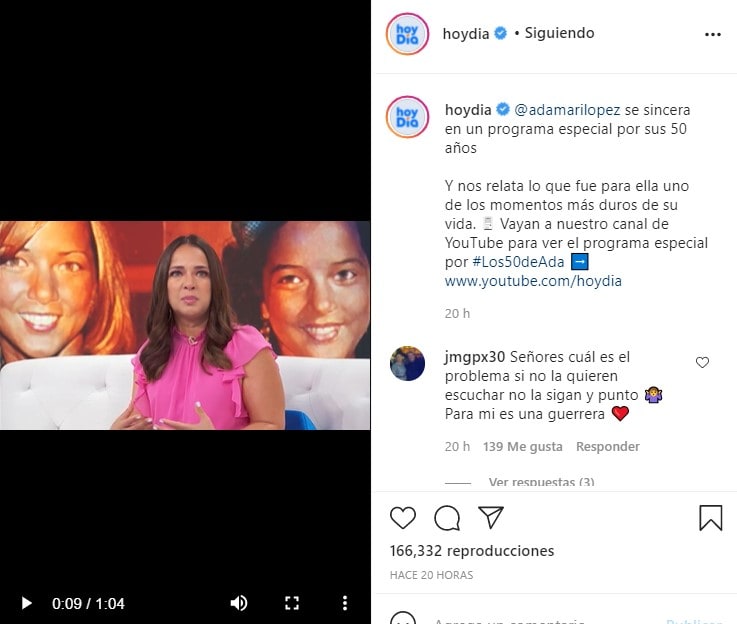Expand Ver respuestas (3) replies
The width and height of the screenshot is (737, 624).
541,482
